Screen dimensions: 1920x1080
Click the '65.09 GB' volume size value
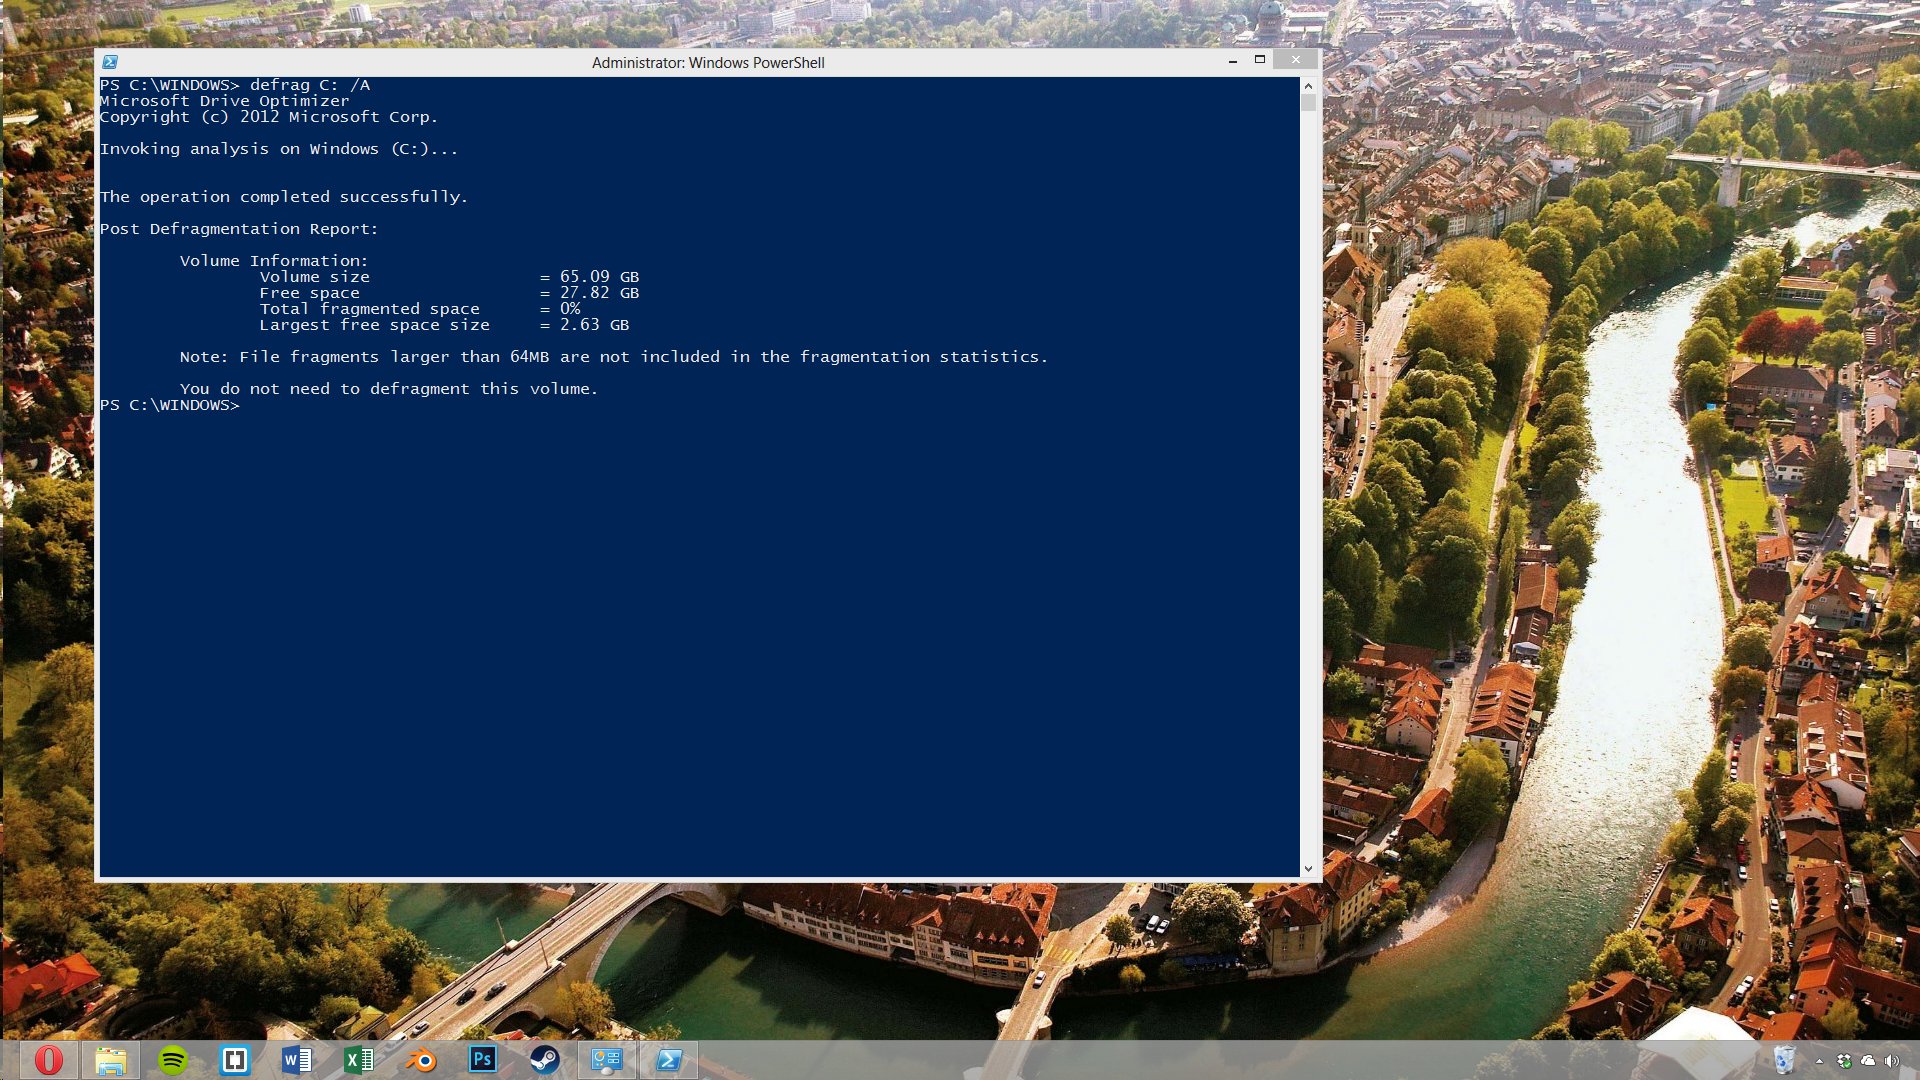click(599, 277)
